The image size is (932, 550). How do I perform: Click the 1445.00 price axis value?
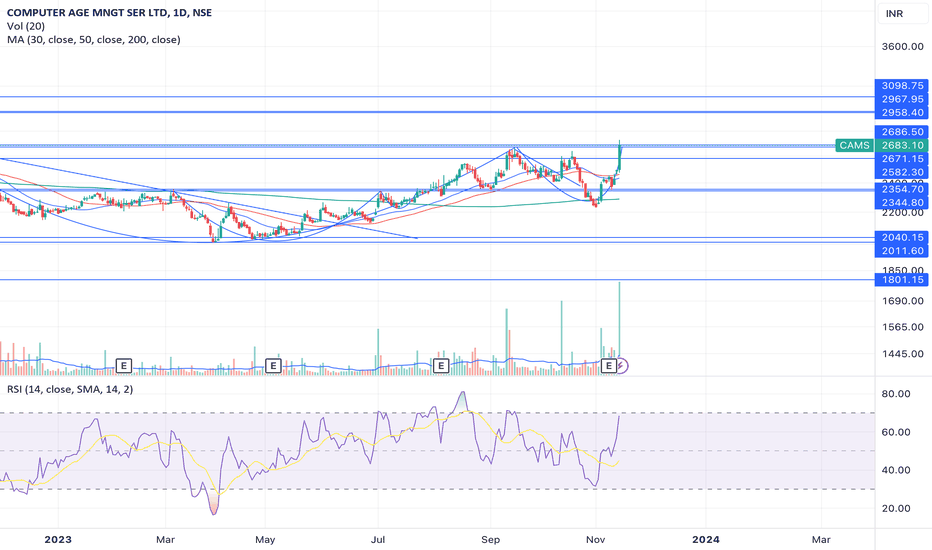coord(902,354)
